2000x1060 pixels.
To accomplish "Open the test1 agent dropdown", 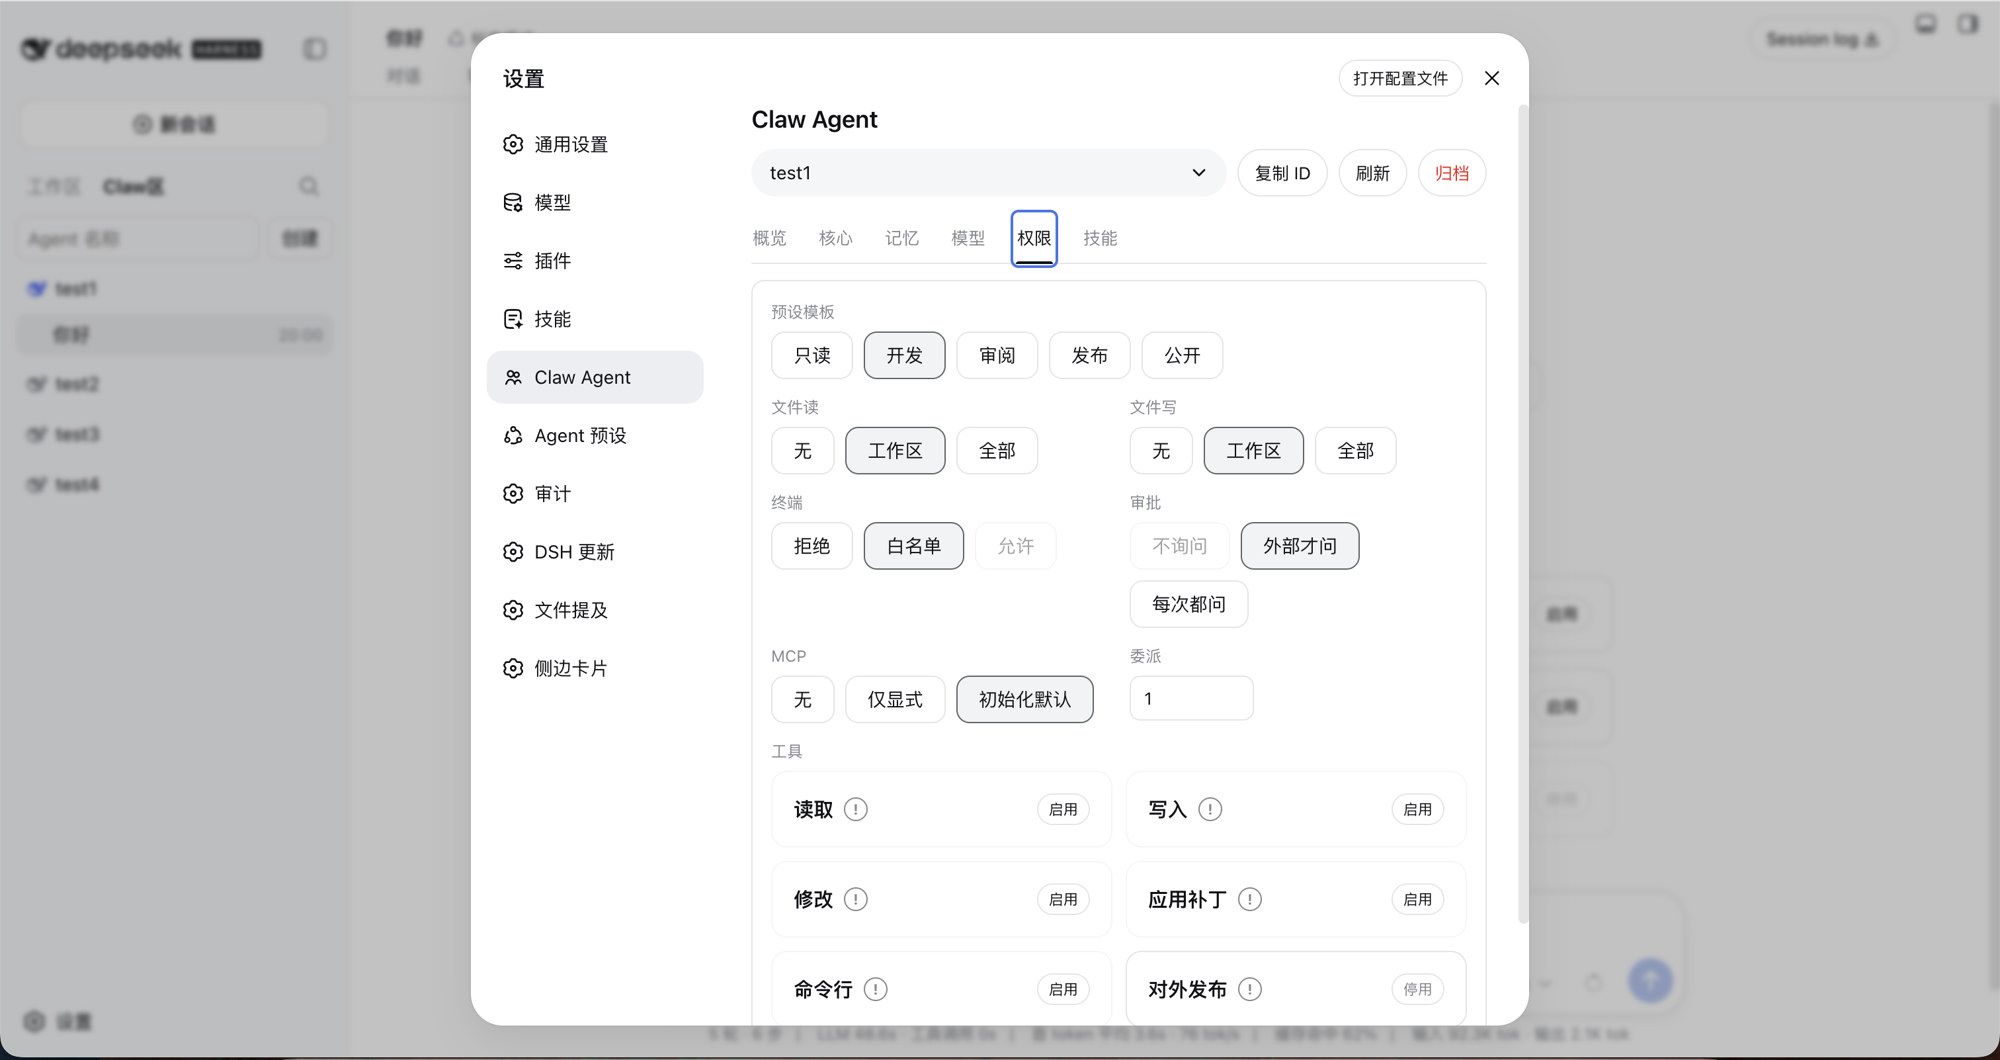I will pyautogui.click(x=988, y=173).
